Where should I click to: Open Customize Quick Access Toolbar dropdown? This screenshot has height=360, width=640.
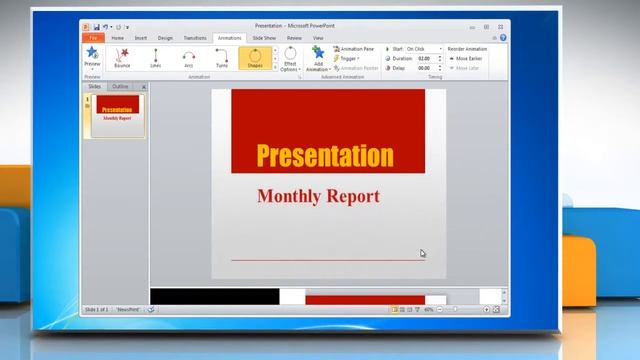pos(127,27)
